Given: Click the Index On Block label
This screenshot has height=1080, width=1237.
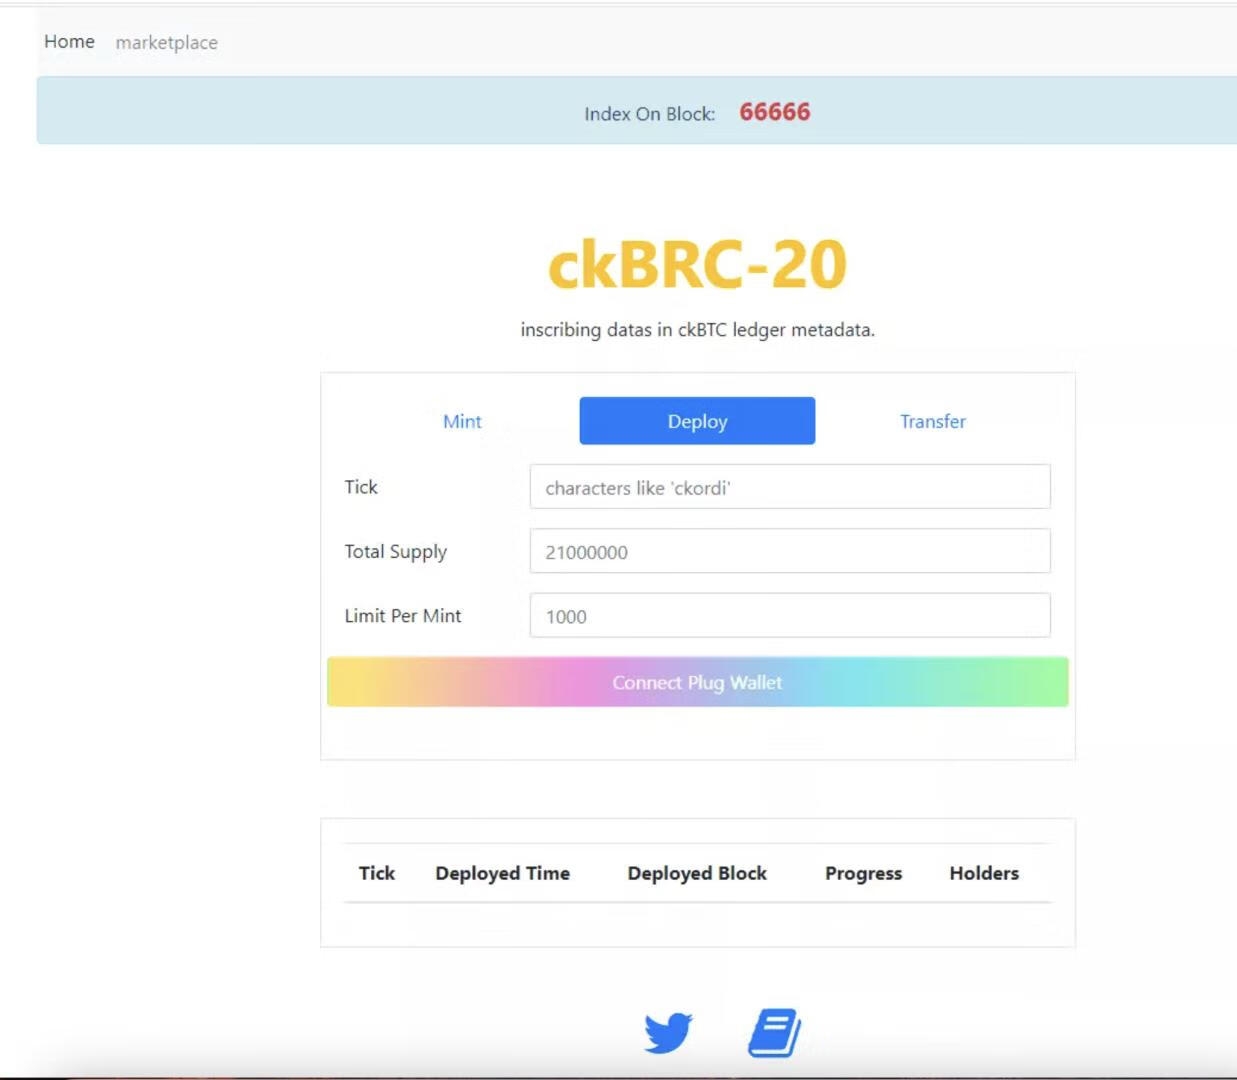Looking at the screenshot, I should point(649,114).
